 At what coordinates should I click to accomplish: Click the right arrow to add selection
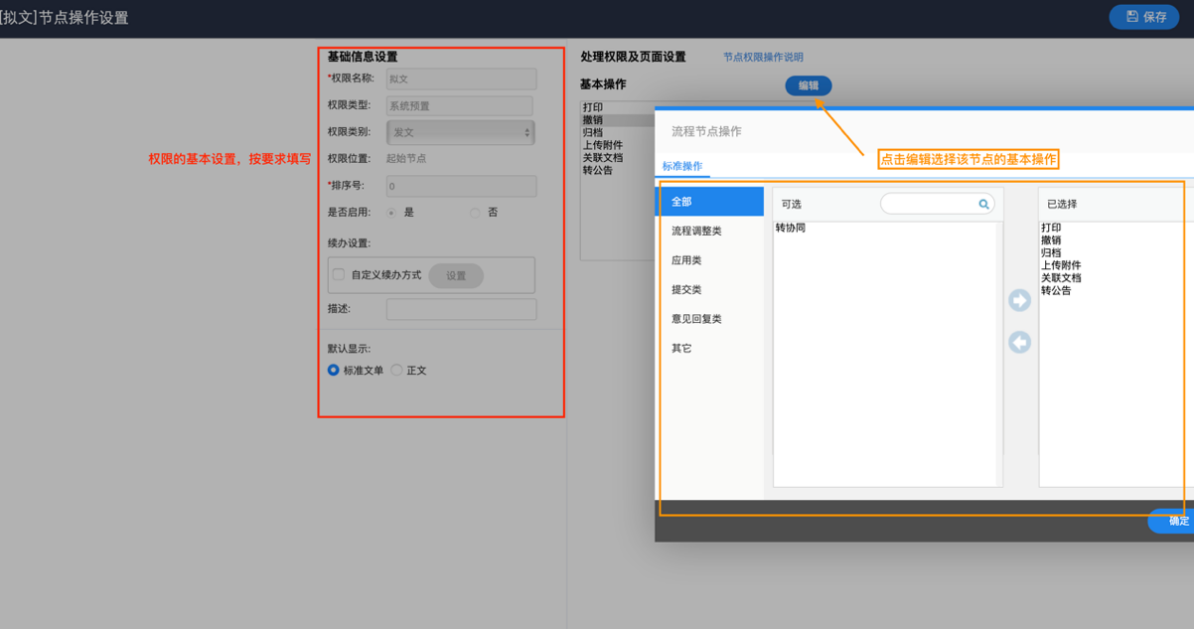click(1019, 300)
